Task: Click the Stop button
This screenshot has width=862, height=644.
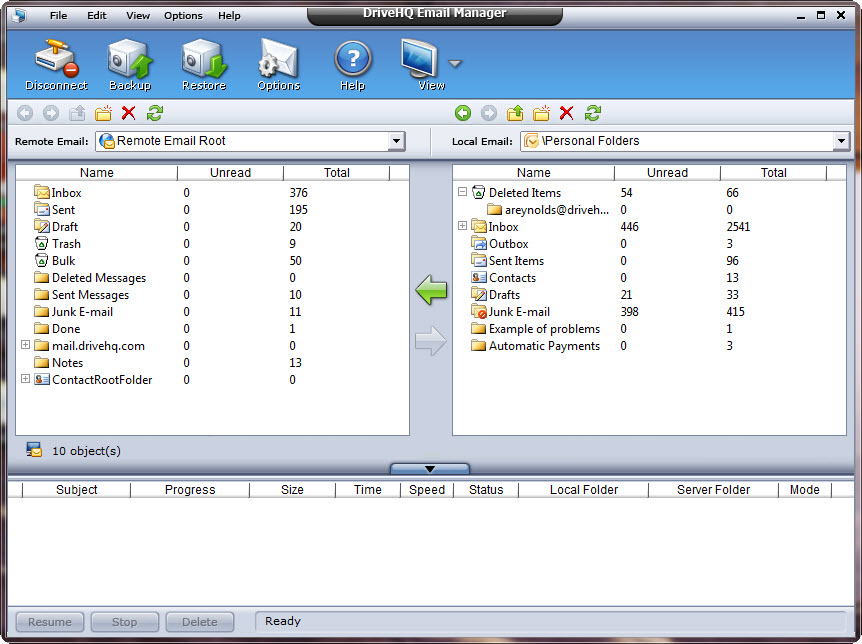Action: point(125,622)
